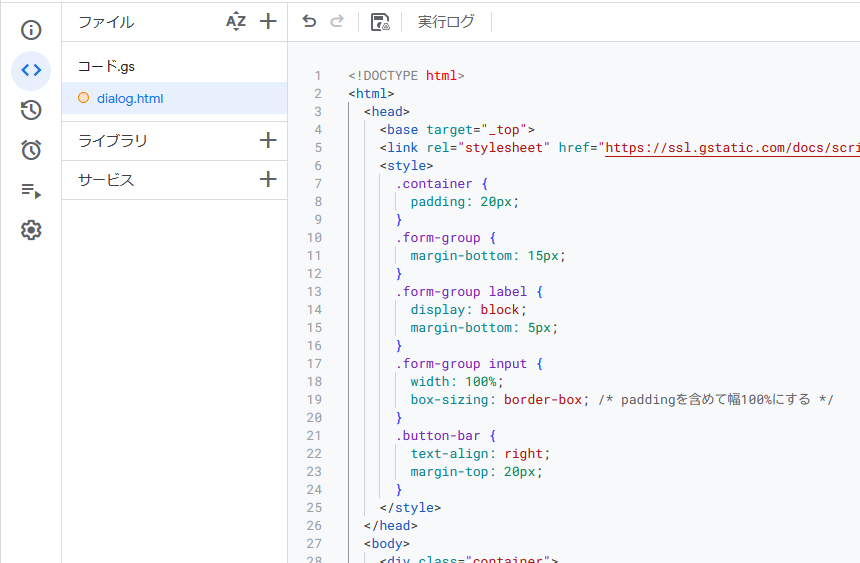
Task: Click the '.form-group label {' line
Action: tap(469, 291)
